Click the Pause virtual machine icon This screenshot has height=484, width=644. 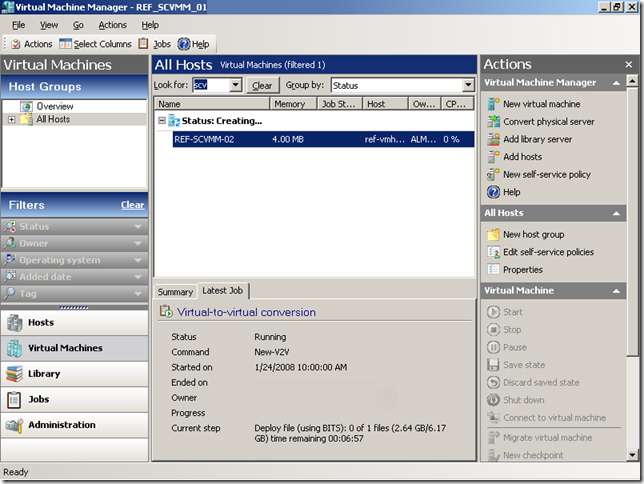[493, 347]
